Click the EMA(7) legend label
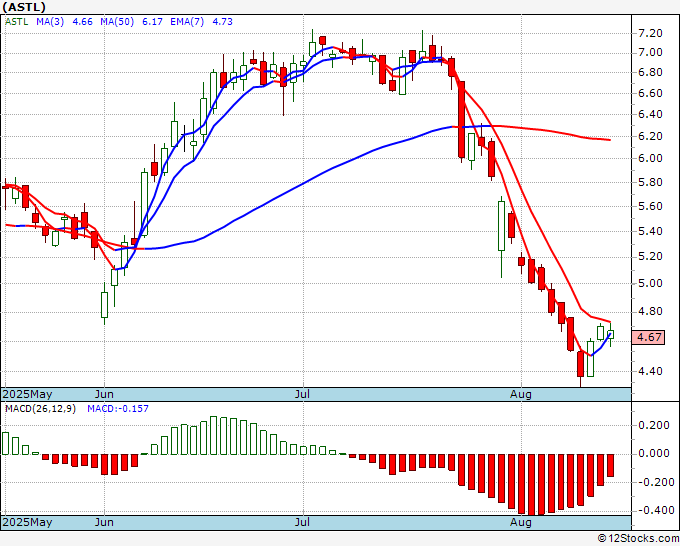 (x=187, y=21)
